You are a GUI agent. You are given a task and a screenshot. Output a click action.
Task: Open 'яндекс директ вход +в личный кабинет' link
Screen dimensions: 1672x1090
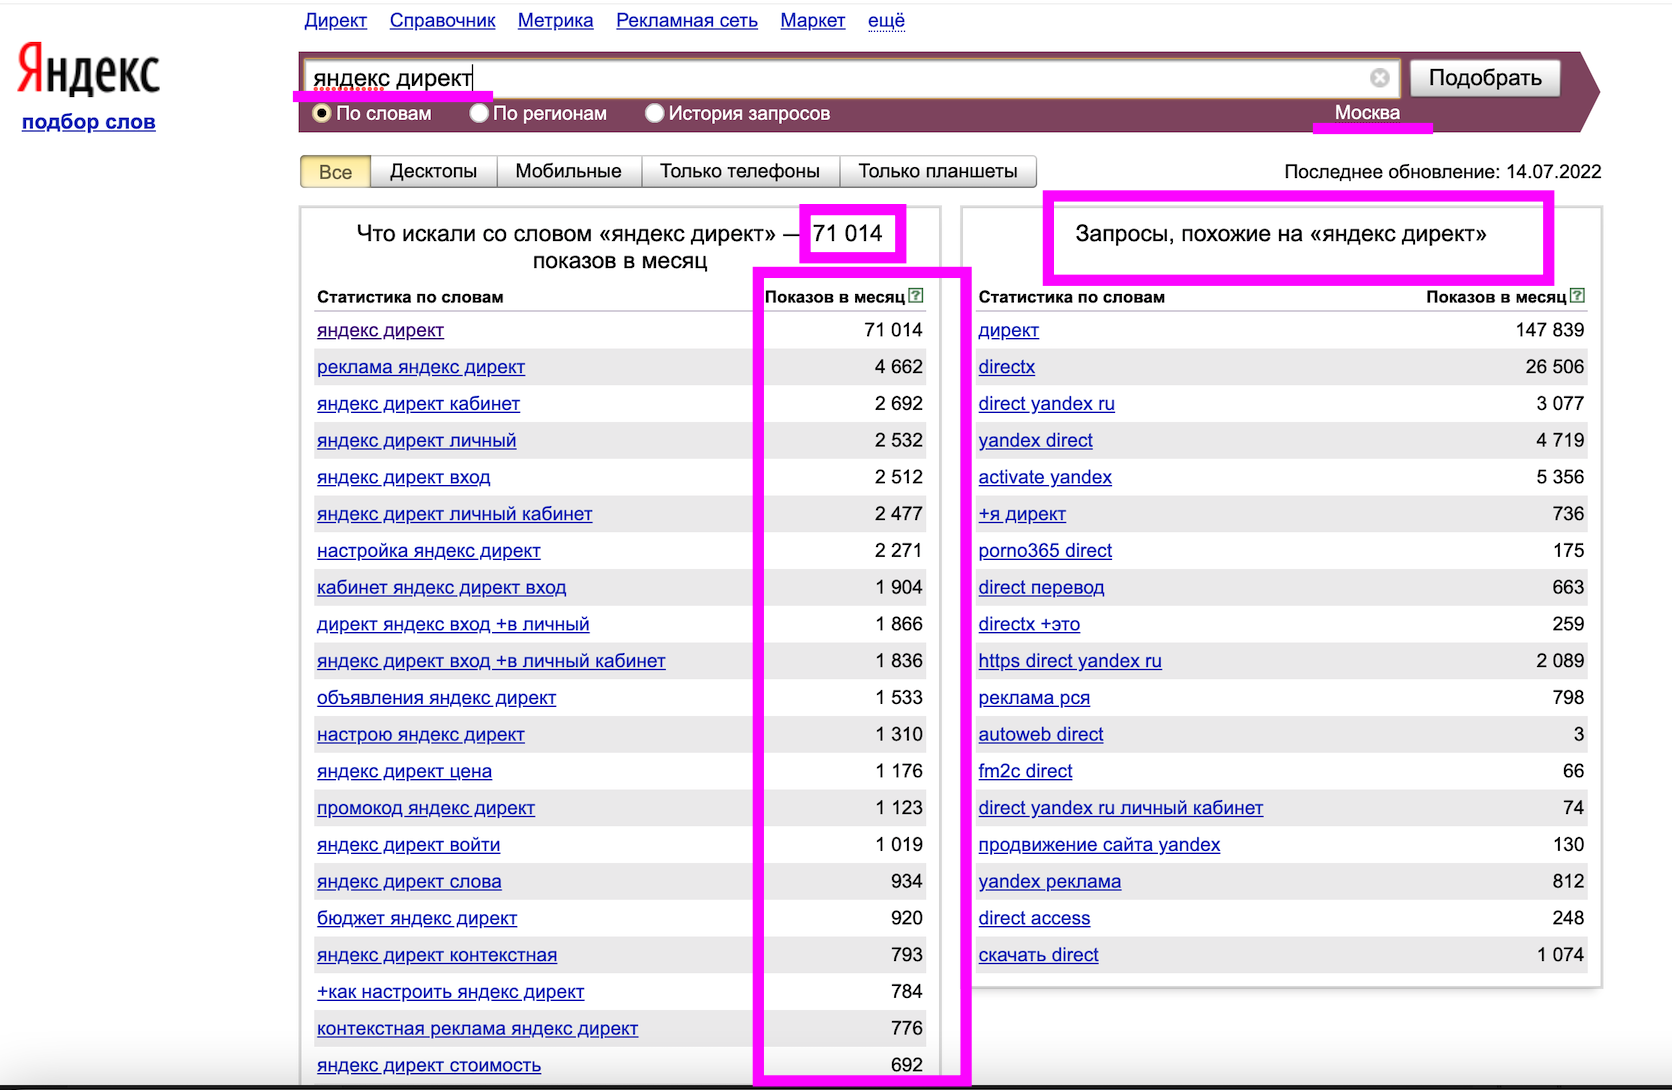(x=491, y=661)
